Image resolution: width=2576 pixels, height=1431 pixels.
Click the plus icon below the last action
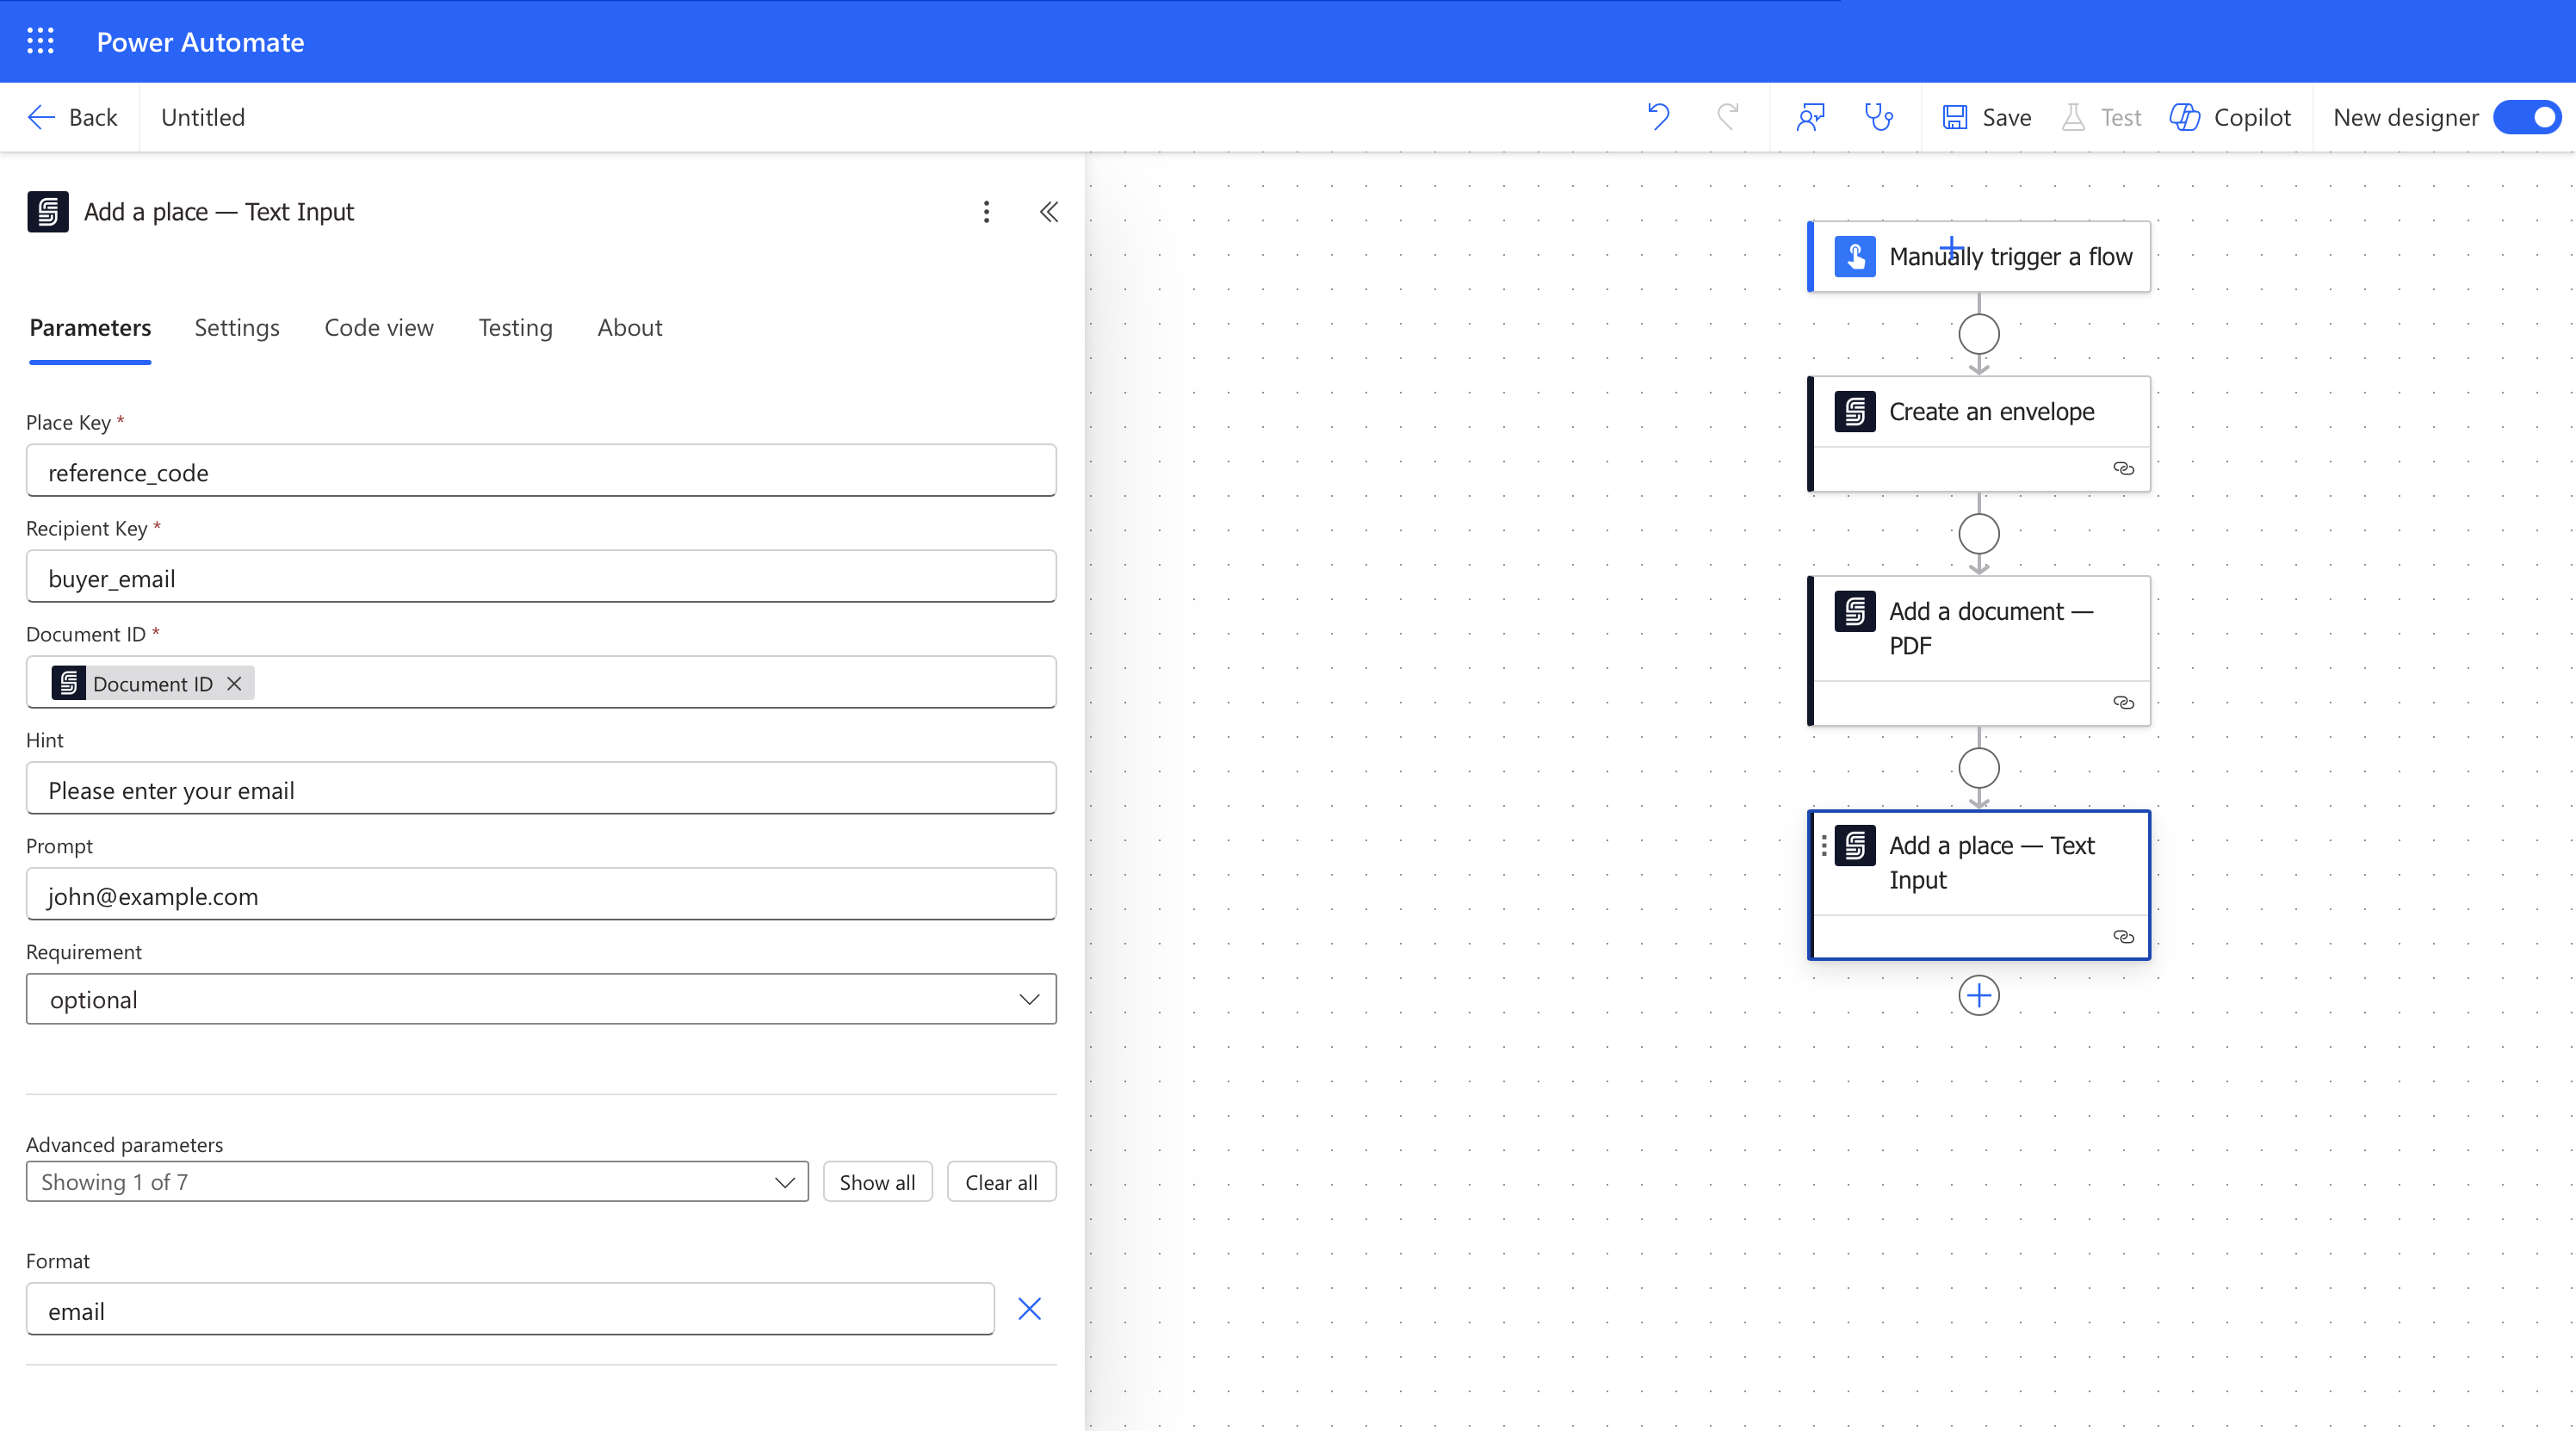click(1978, 996)
